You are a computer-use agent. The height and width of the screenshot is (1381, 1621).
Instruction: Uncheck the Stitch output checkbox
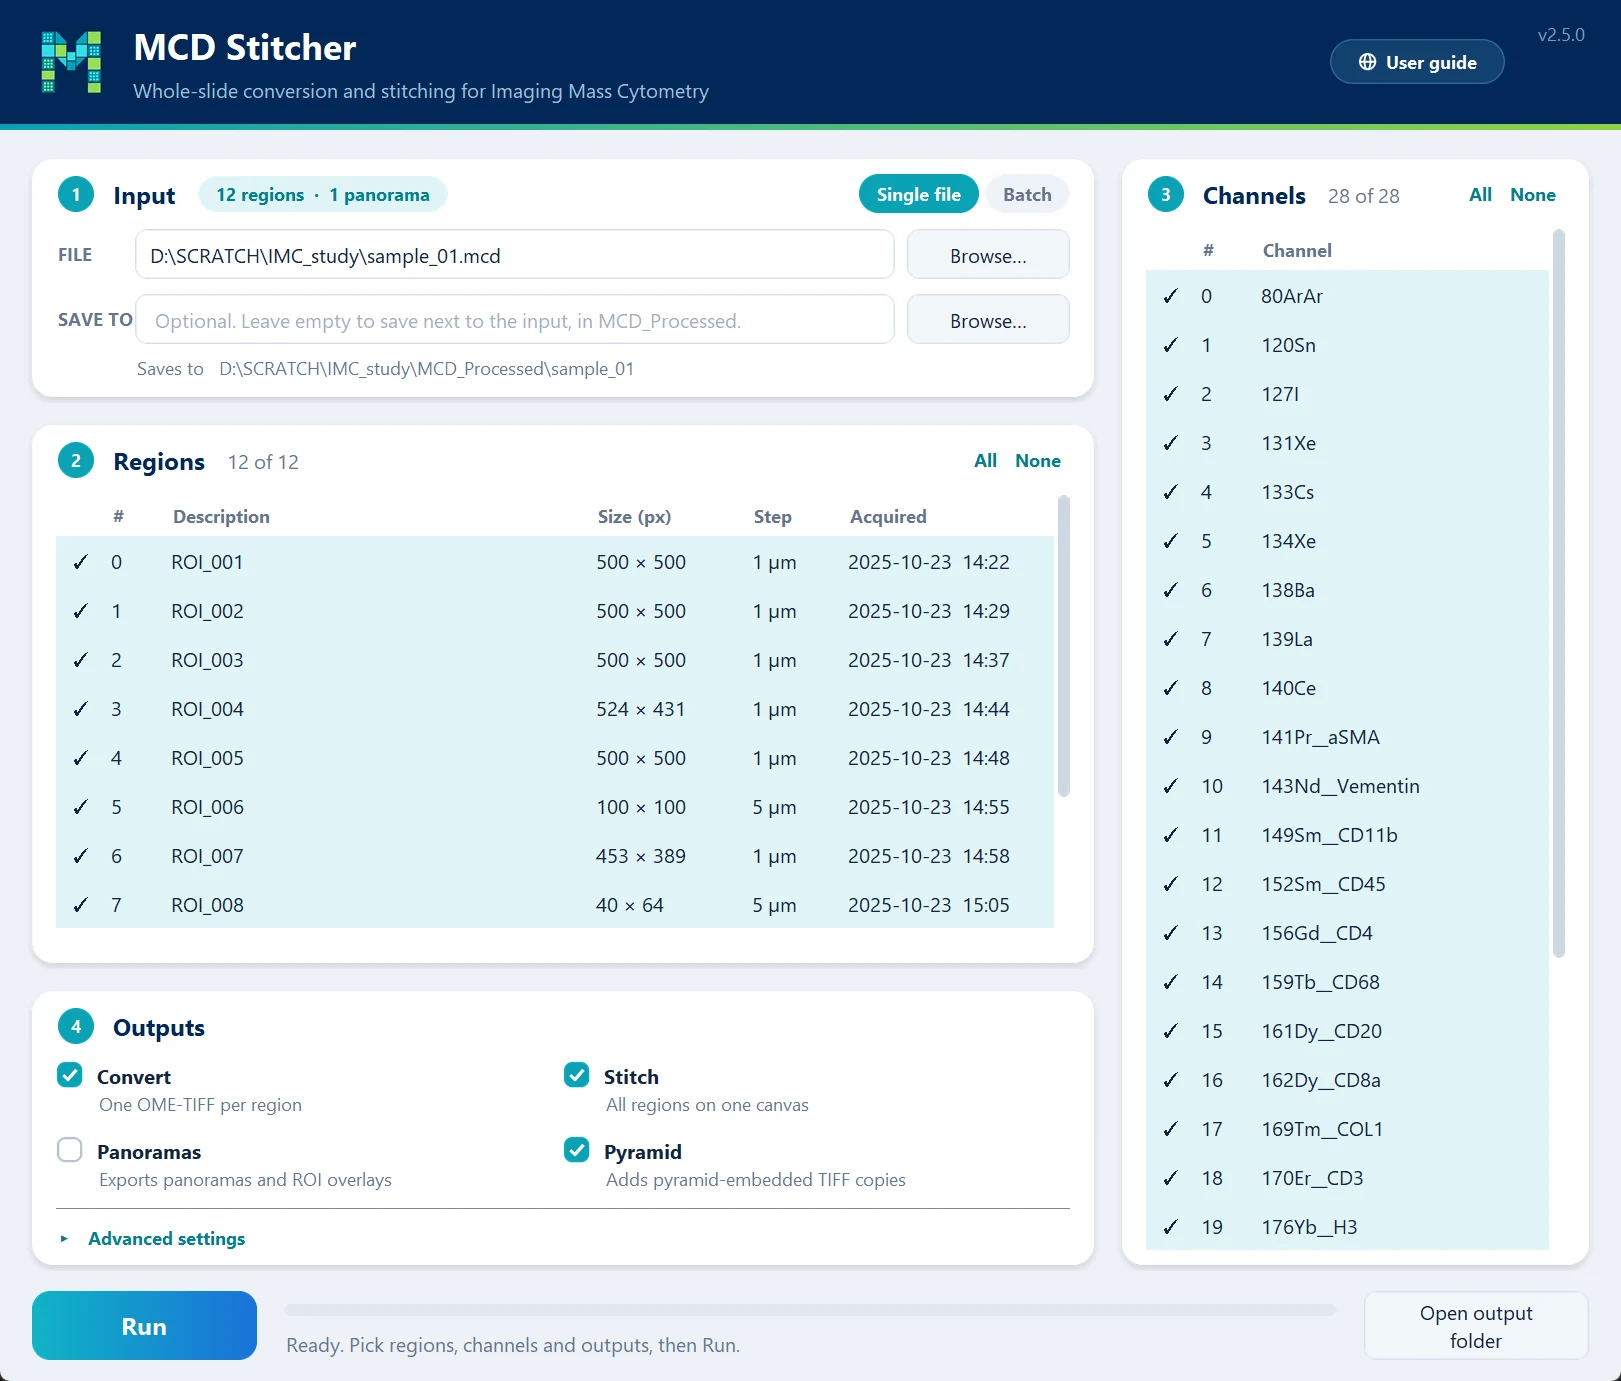[577, 1075]
